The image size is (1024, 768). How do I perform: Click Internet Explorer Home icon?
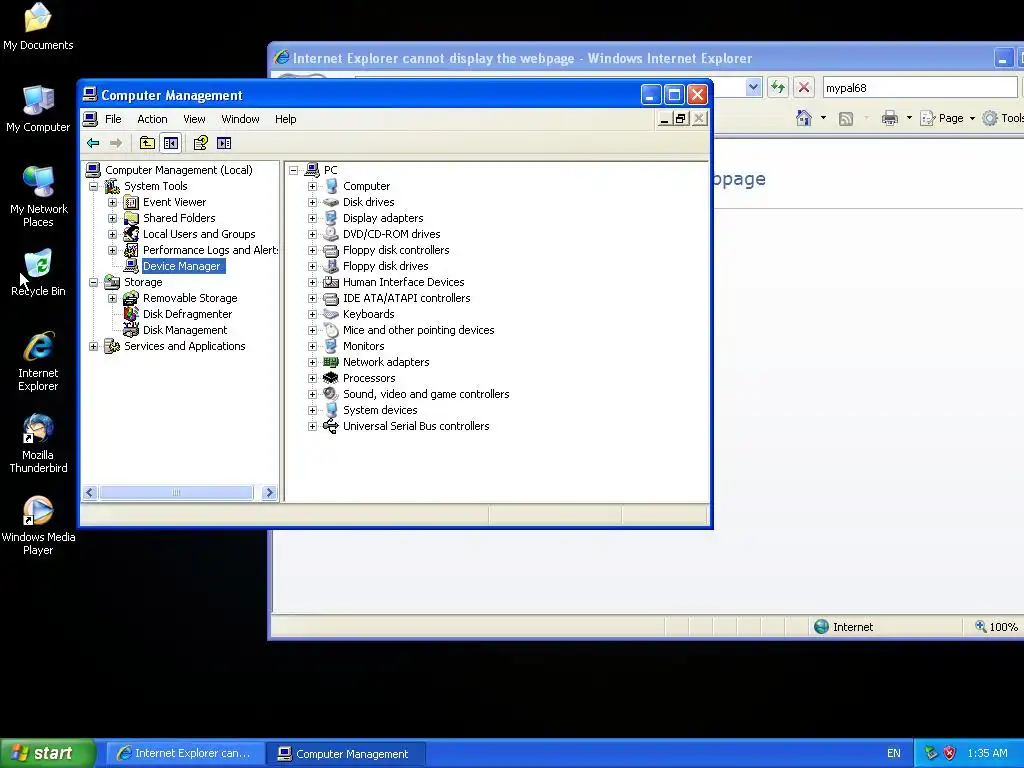(x=804, y=118)
